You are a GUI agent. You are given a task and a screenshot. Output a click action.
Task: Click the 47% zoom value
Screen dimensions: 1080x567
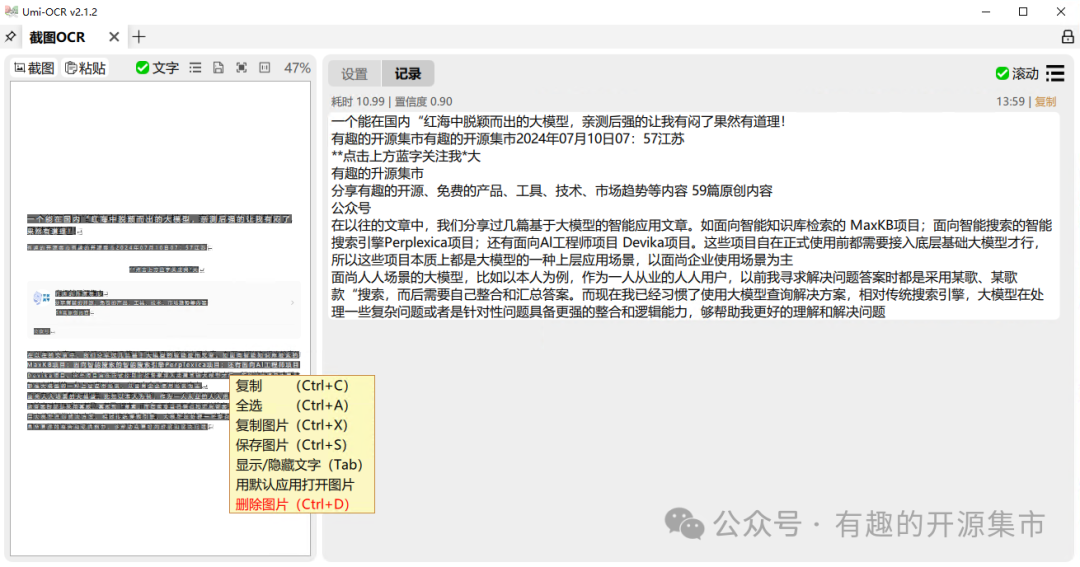pos(297,68)
